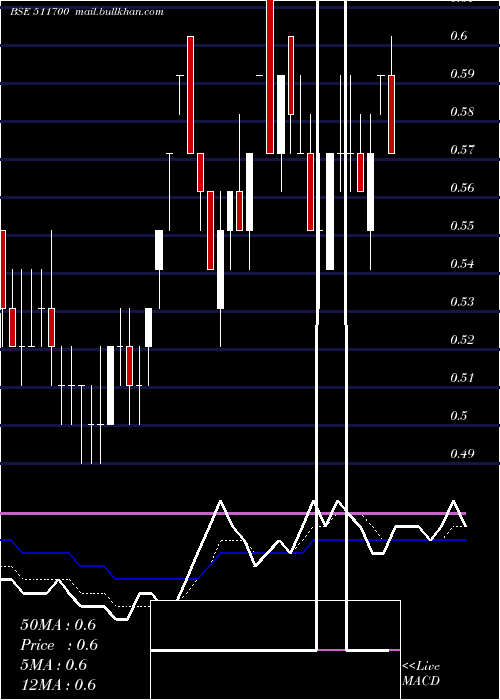Select the 0.58 price axis label
500x700 pixels.
coord(462,111)
